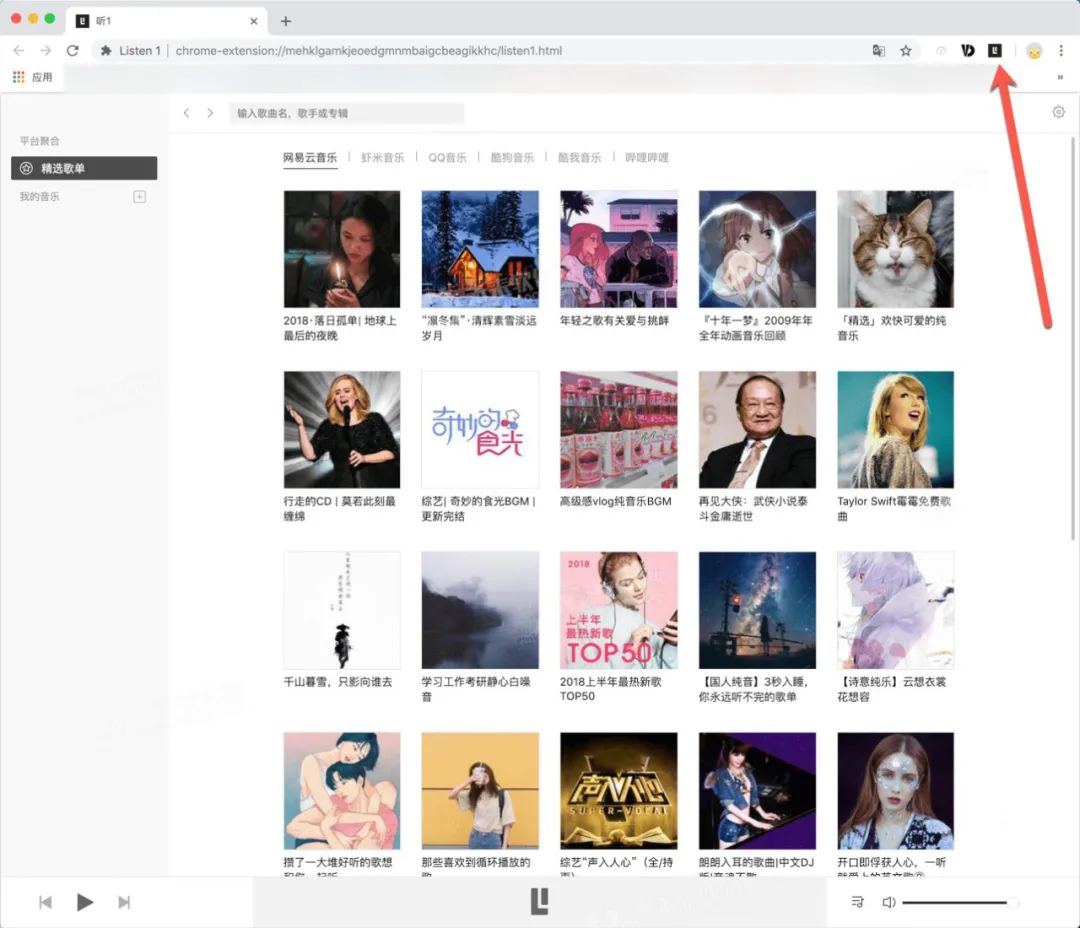
Task: Switch to the QQ音乐 tab
Action: (x=447, y=158)
